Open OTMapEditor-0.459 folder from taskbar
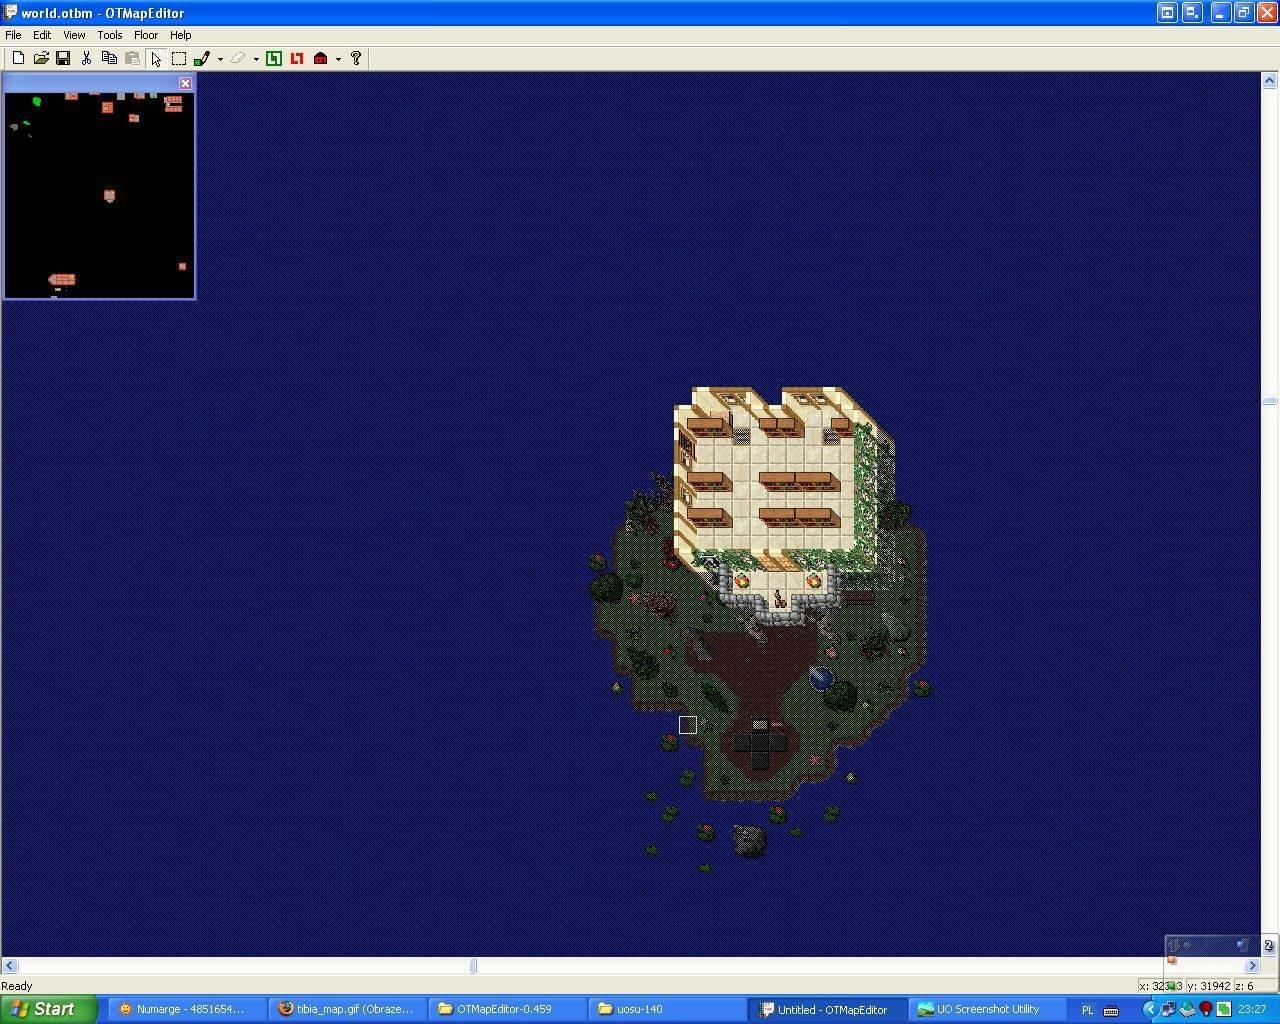This screenshot has width=1280, height=1024. [507, 1009]
